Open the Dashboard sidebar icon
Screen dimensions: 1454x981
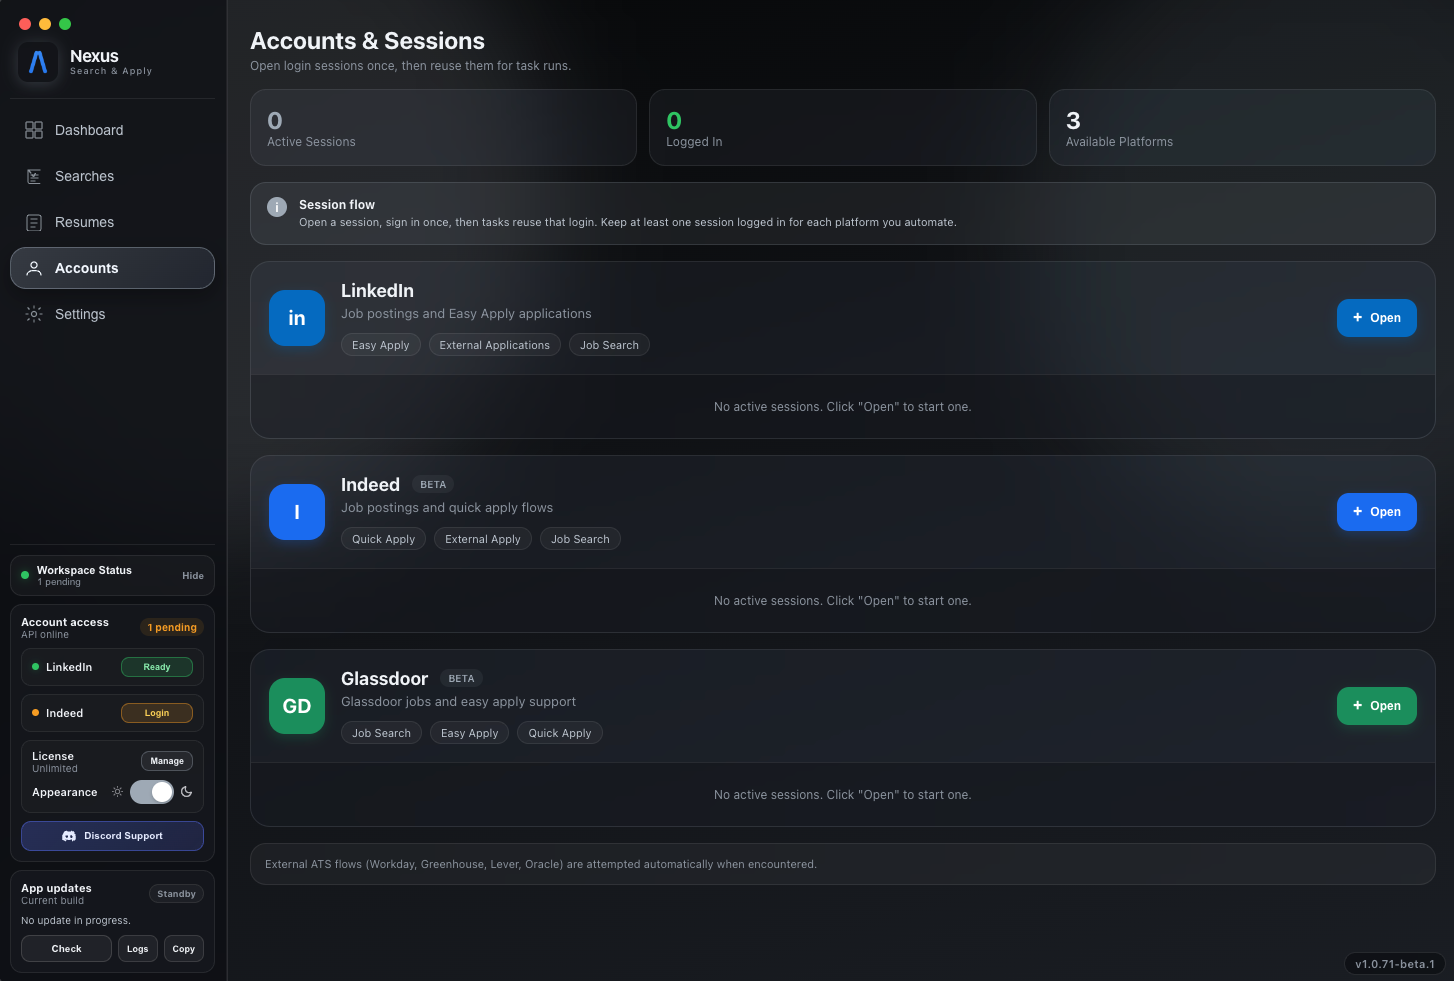pyautogui.click(x=34, y=130)
